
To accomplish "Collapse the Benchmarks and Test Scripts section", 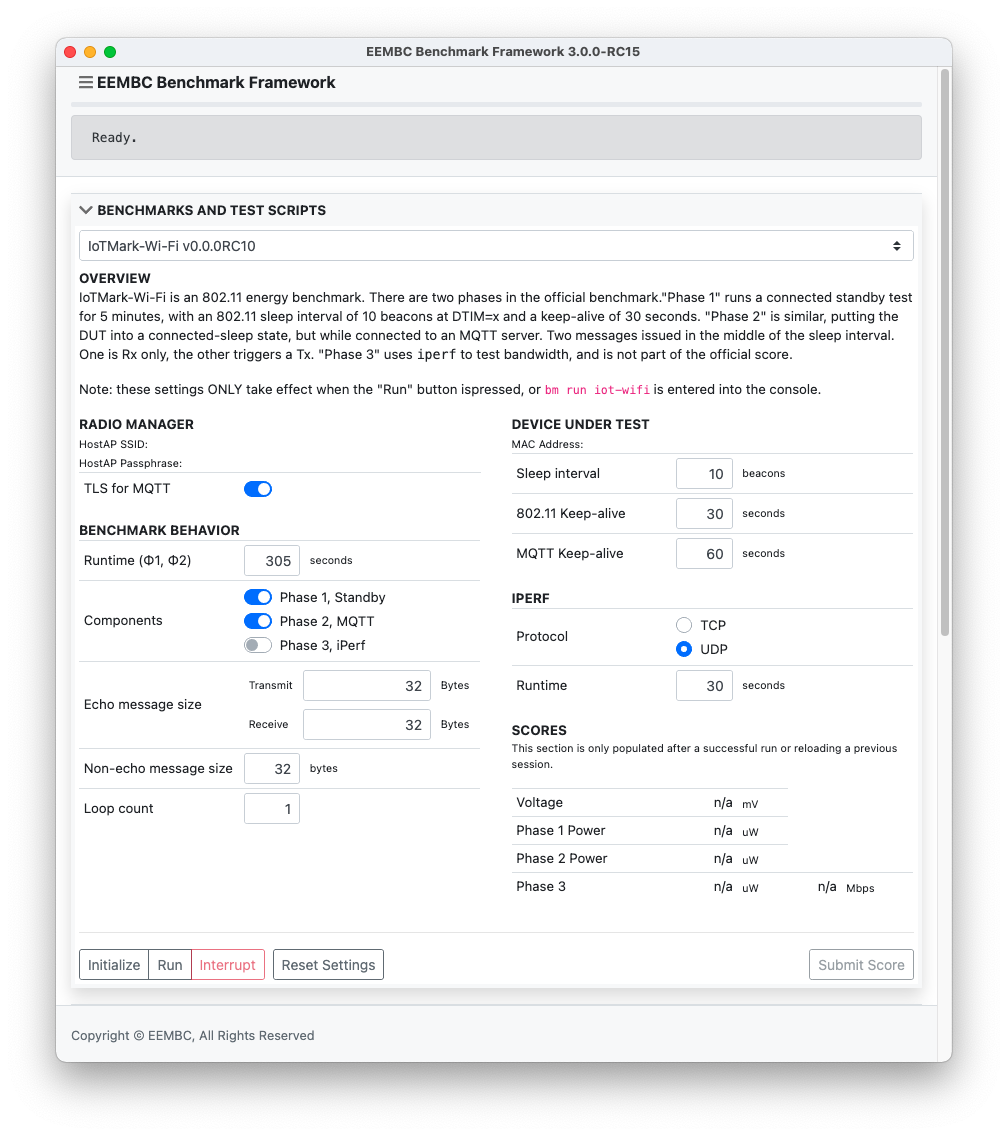I will (86, 210).
